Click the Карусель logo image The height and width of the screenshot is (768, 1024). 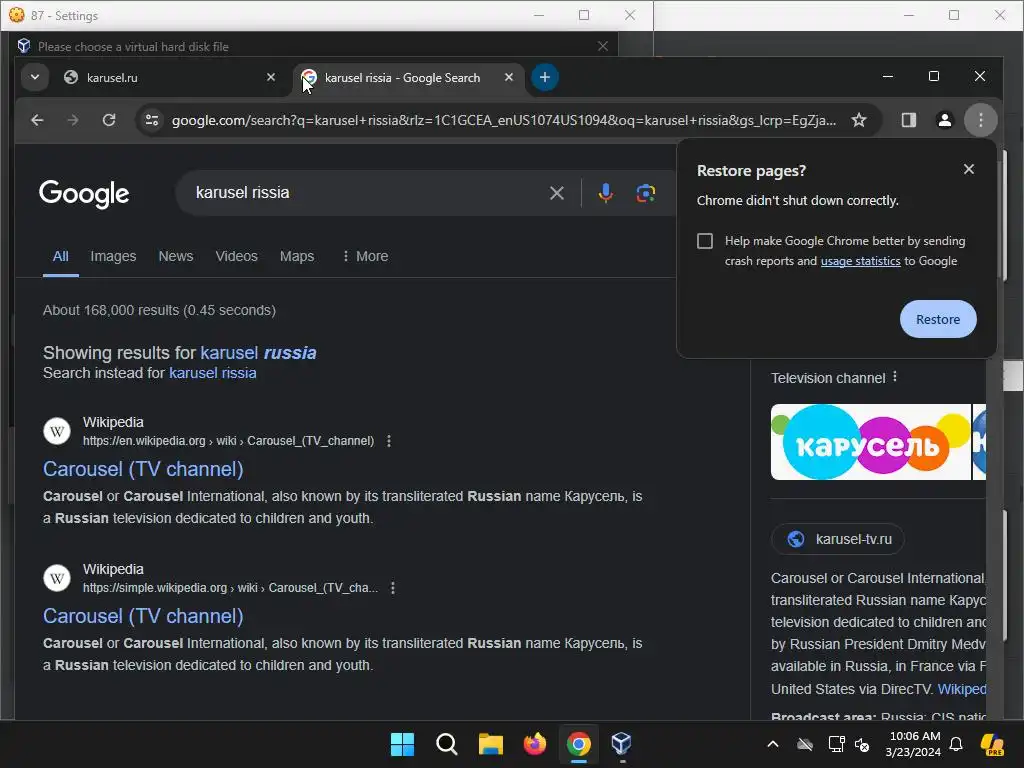[x=871, y=442]
